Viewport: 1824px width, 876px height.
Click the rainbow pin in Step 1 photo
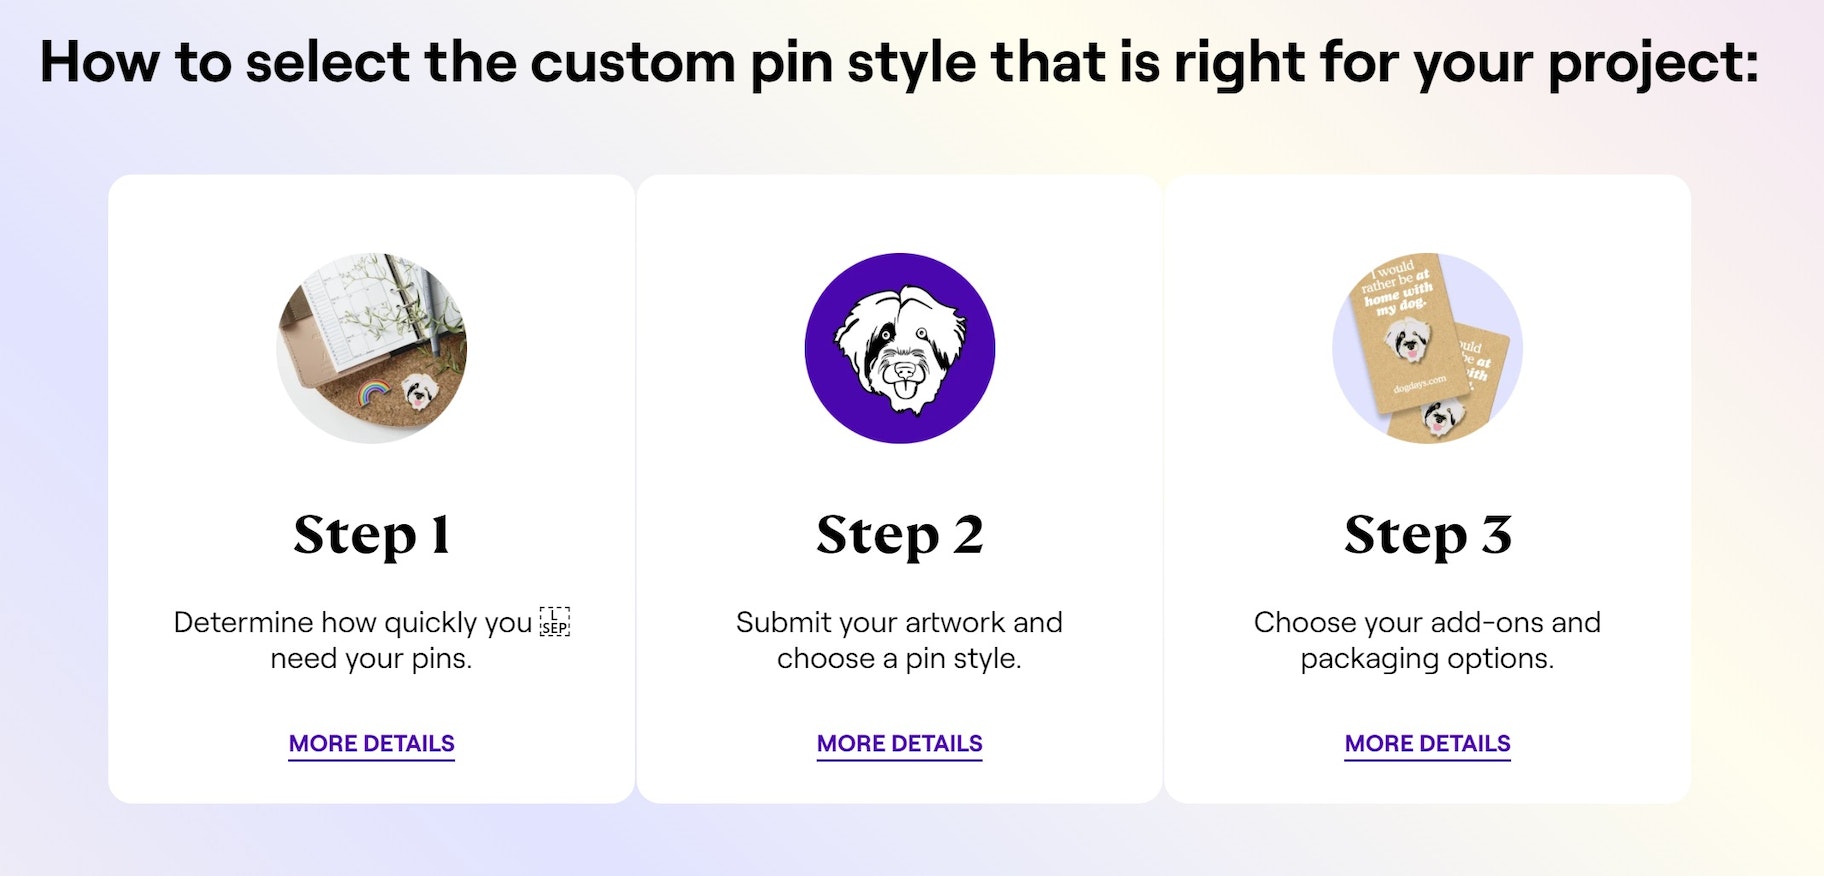coord(375,392)
